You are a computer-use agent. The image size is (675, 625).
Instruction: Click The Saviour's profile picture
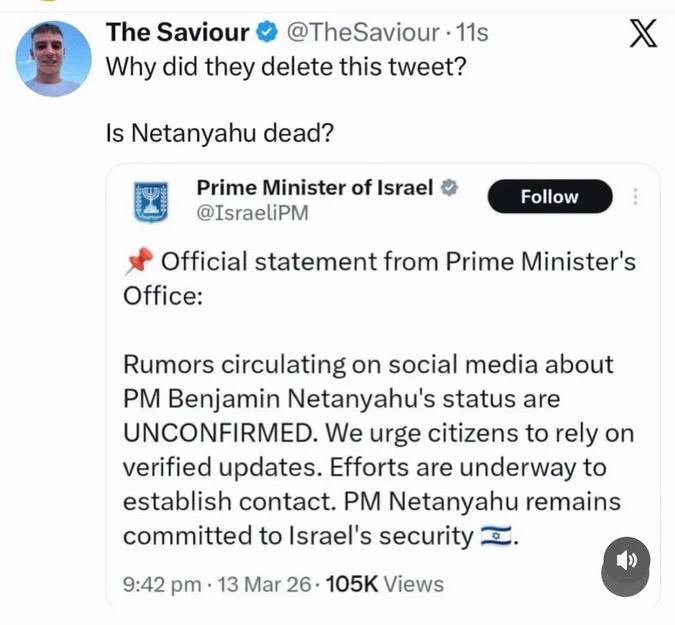pos(51,59)
